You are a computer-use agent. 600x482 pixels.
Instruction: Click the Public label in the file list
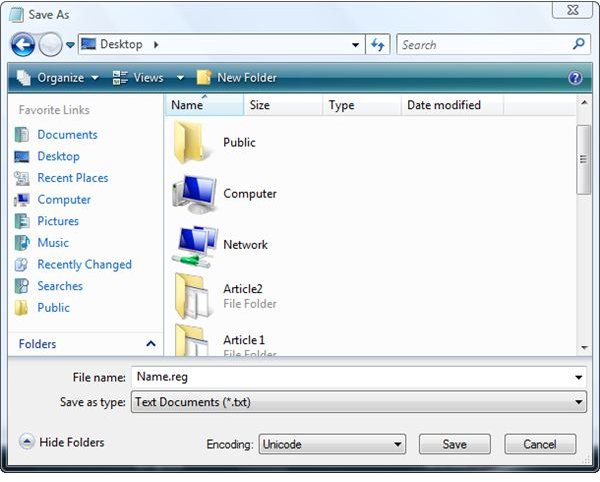(239, 142)
